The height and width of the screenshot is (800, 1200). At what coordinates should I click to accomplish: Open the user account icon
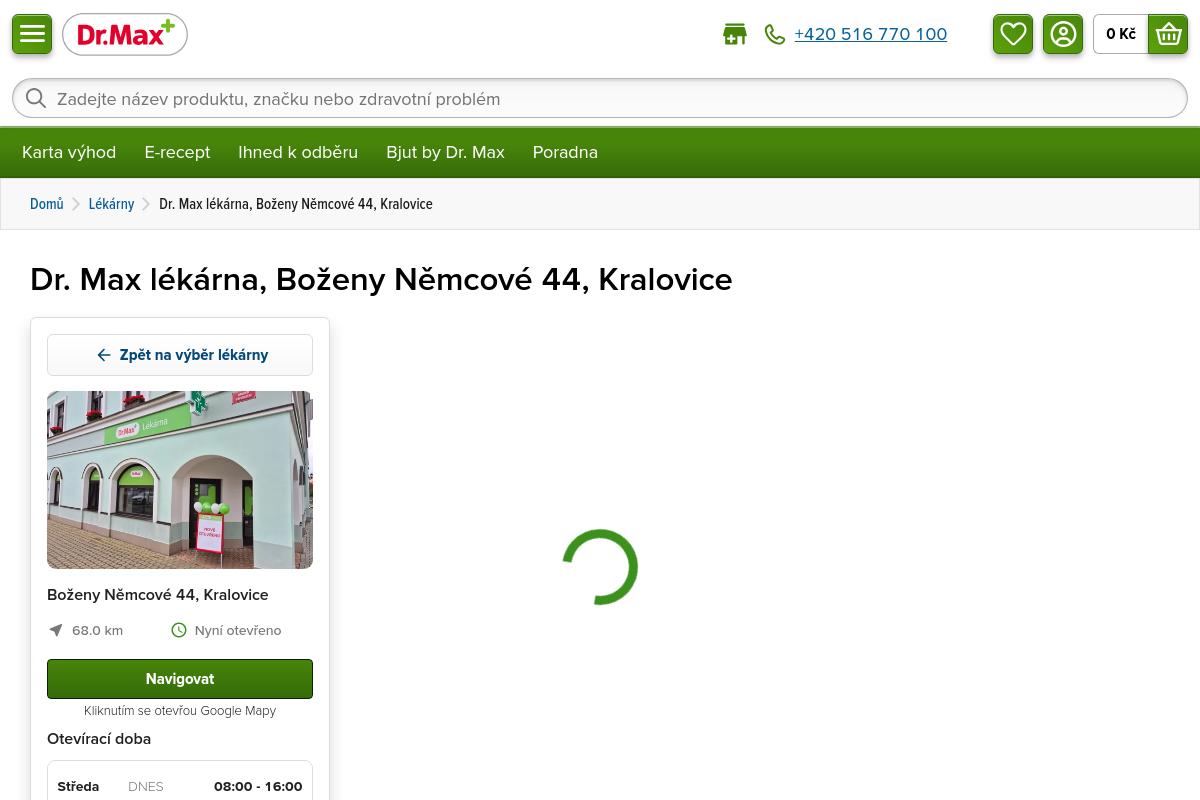tap(1063, 34)
